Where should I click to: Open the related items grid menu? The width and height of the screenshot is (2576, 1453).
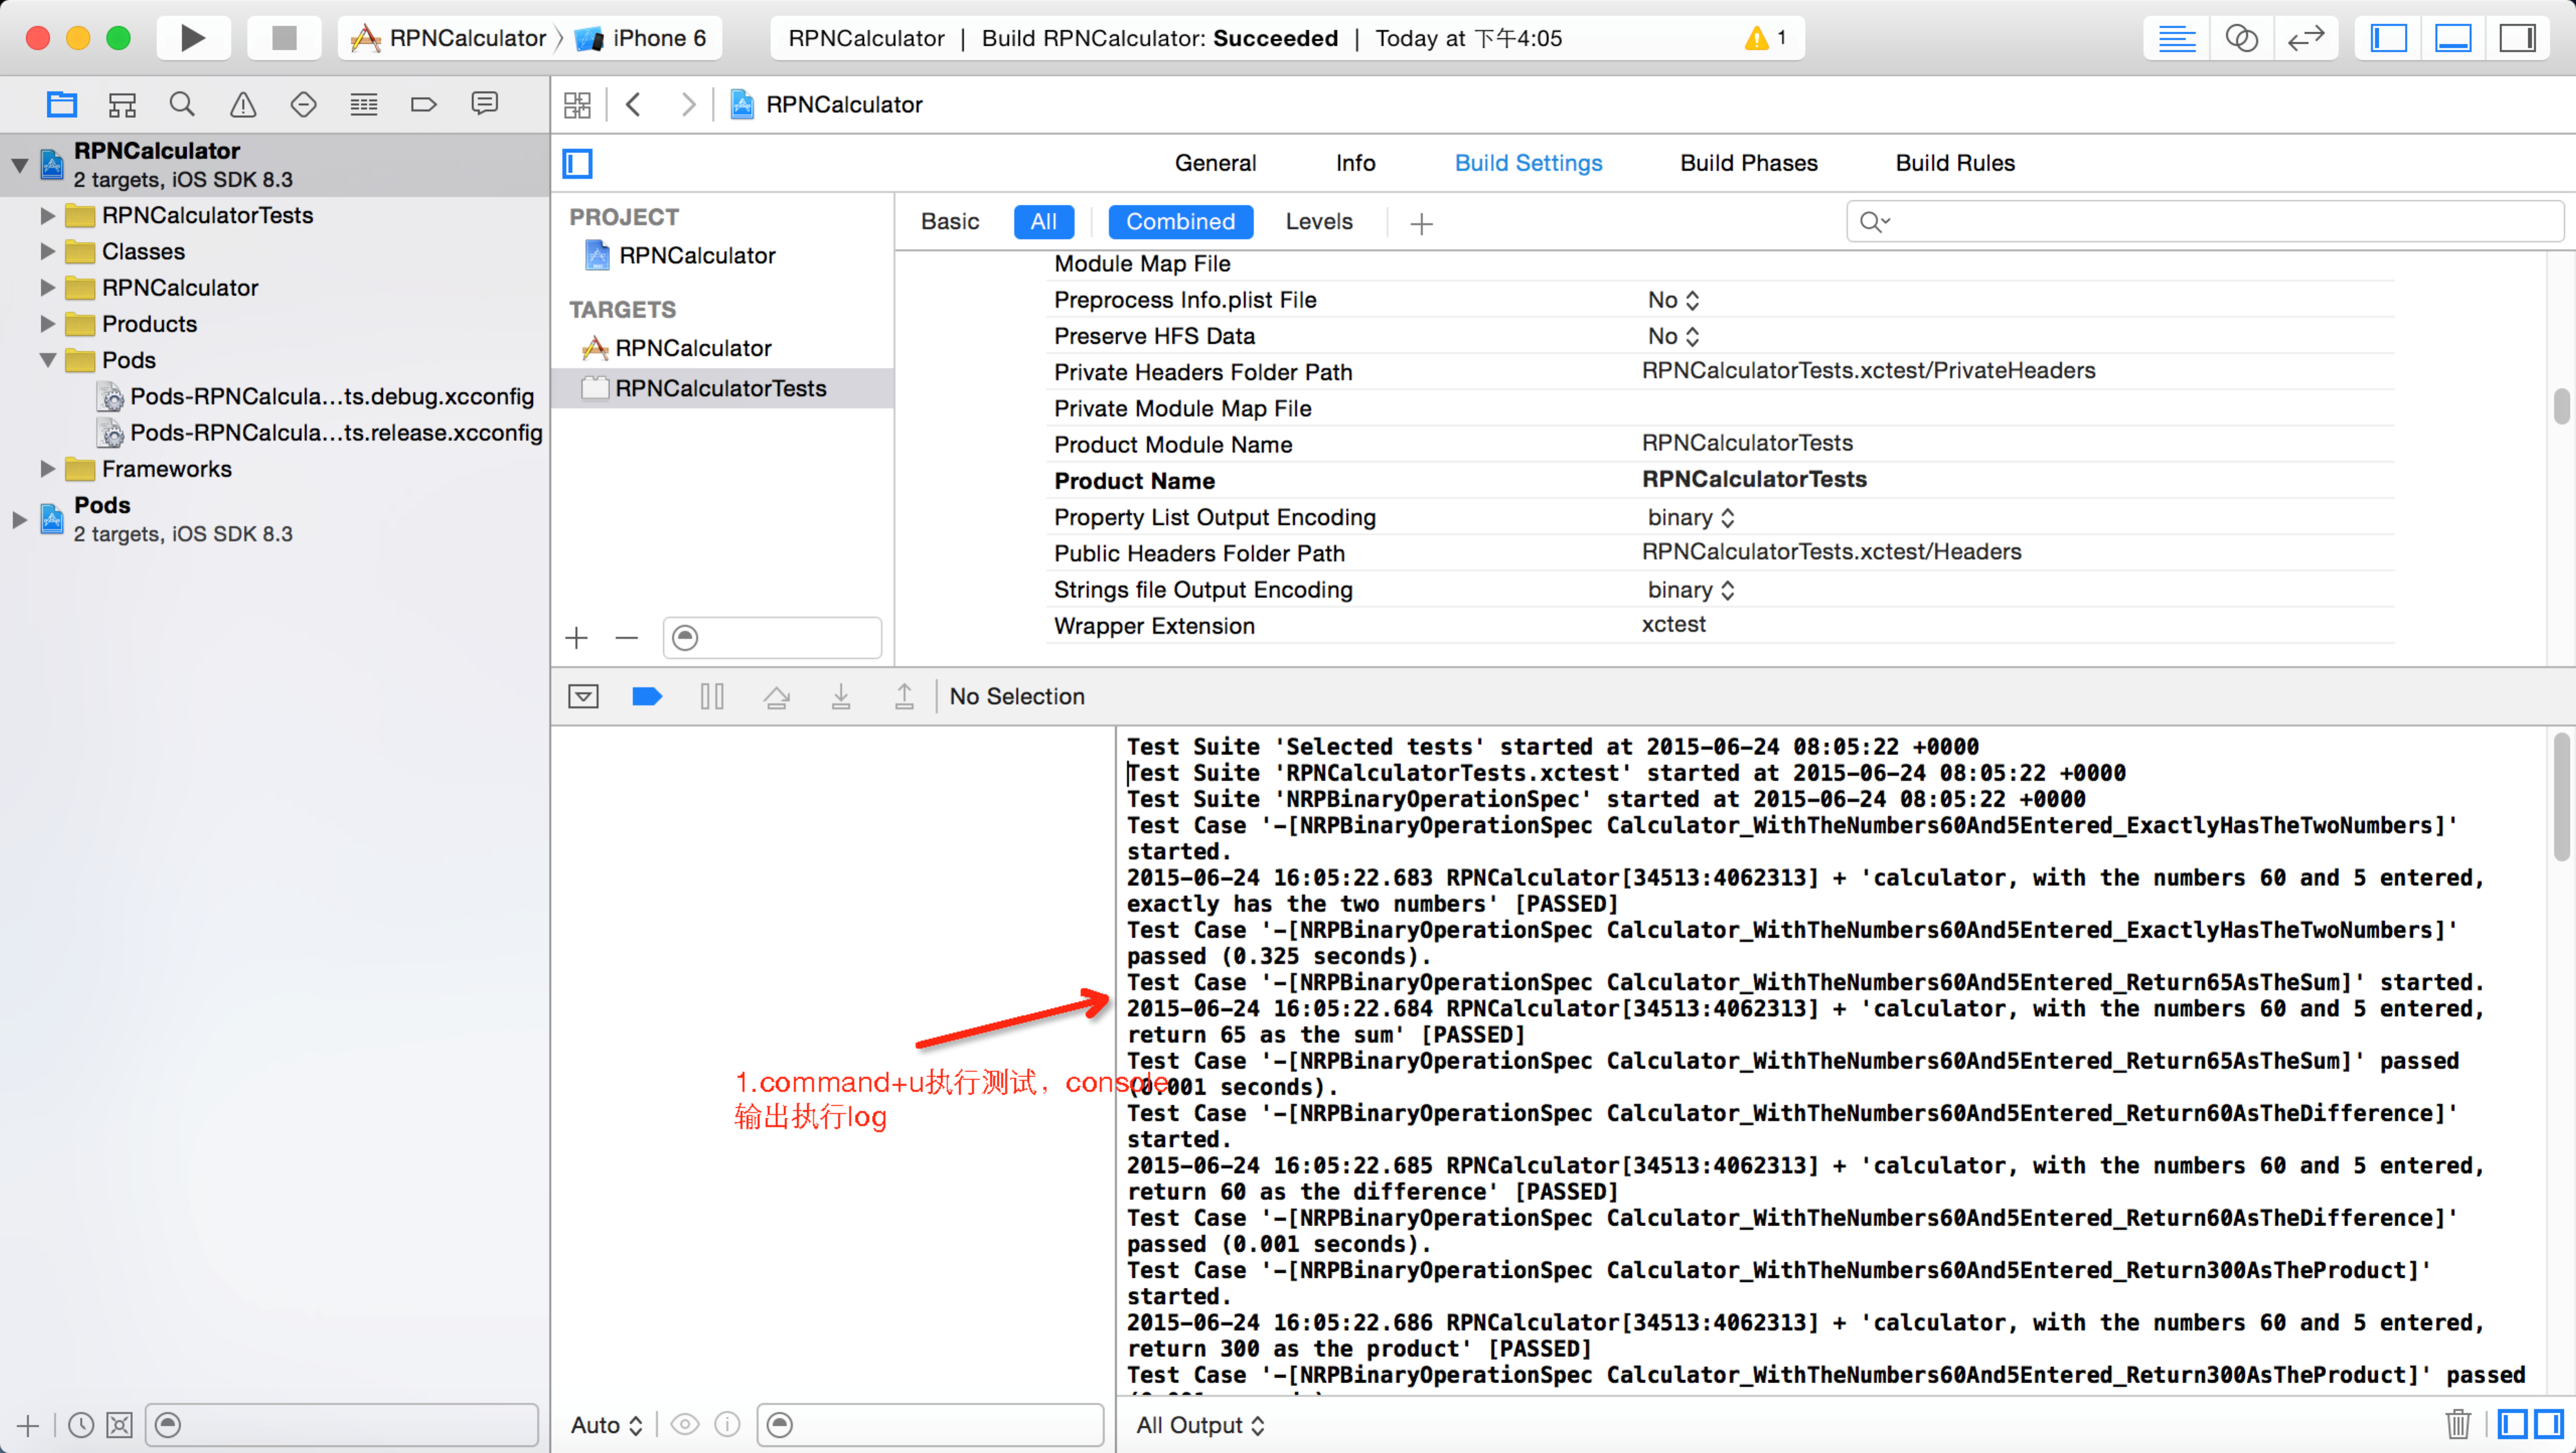tap(577, 105)
